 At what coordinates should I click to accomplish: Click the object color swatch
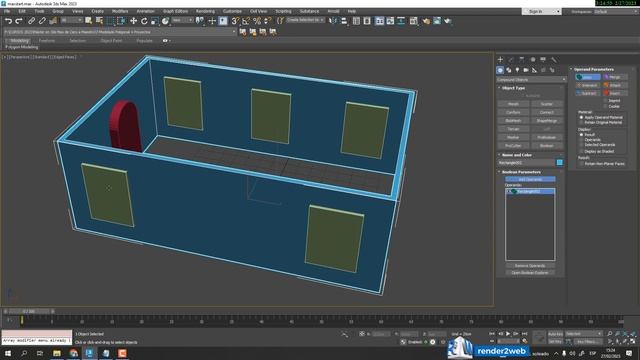[560, 162]
